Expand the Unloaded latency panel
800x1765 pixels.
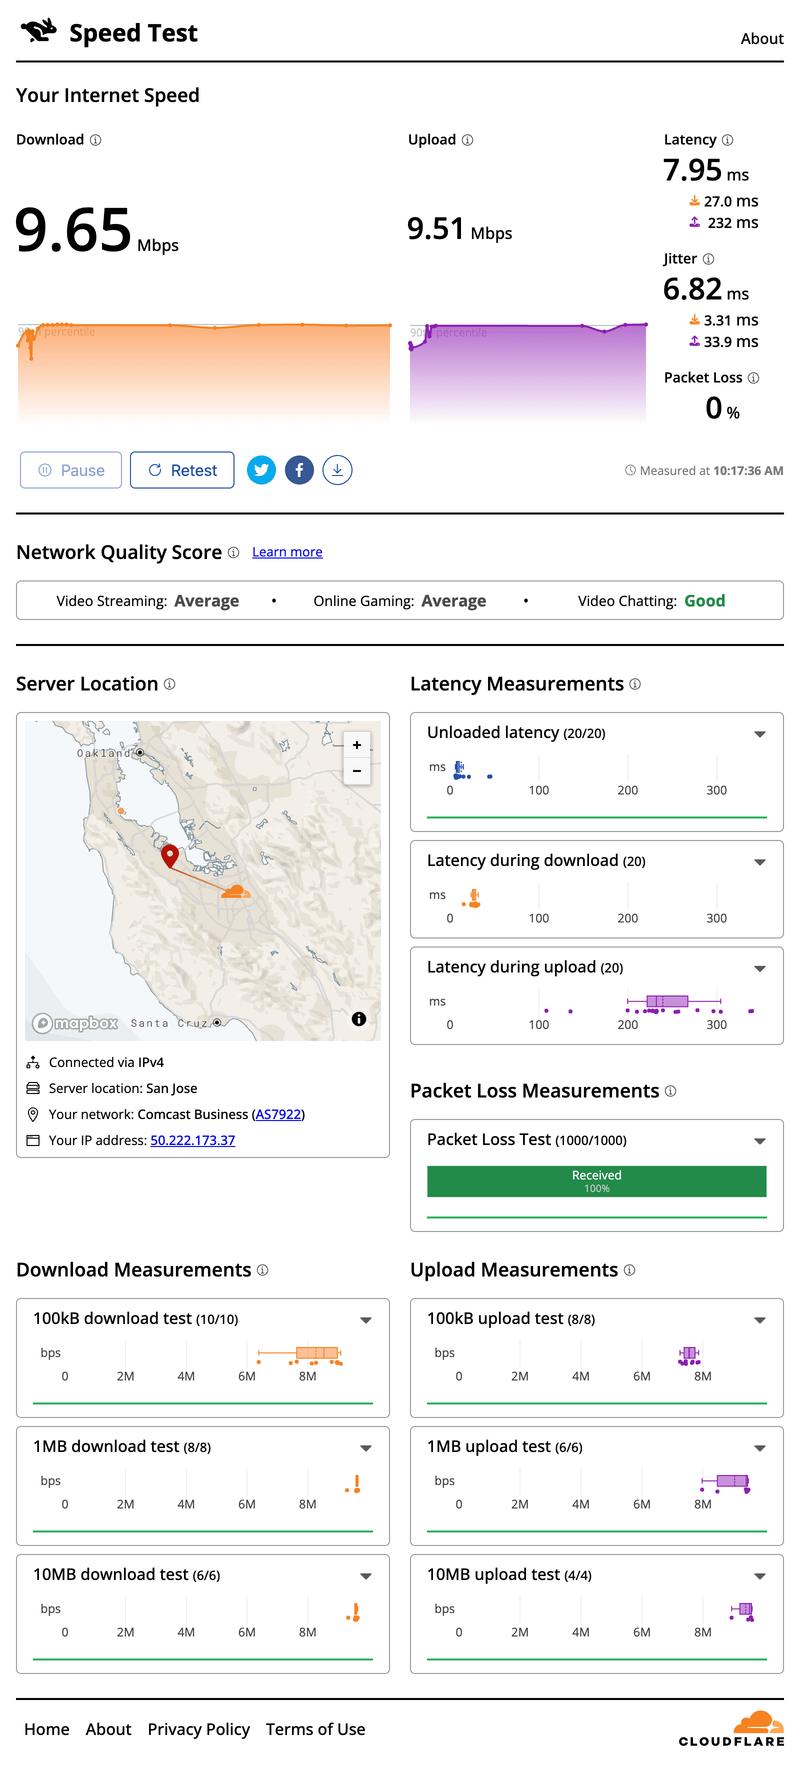tap(760, 734)
